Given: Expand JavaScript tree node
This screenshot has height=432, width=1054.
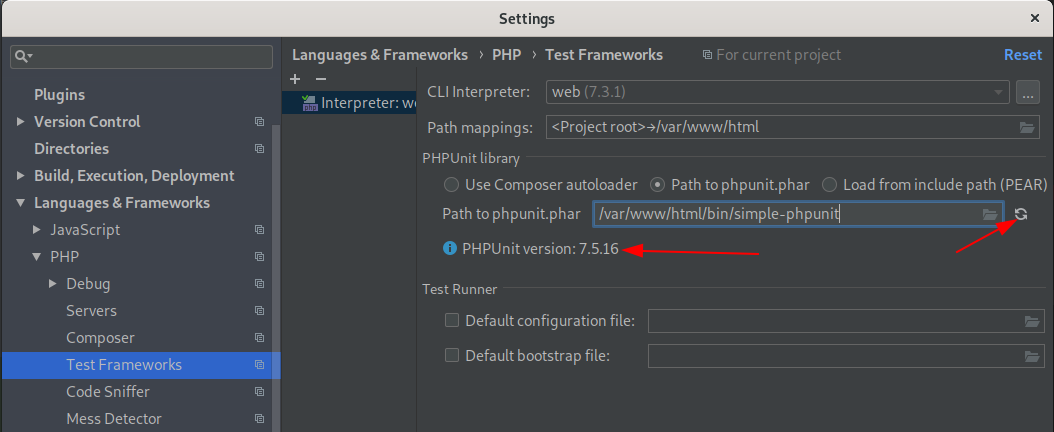Looking at the screenshot, I should point(36,230).
